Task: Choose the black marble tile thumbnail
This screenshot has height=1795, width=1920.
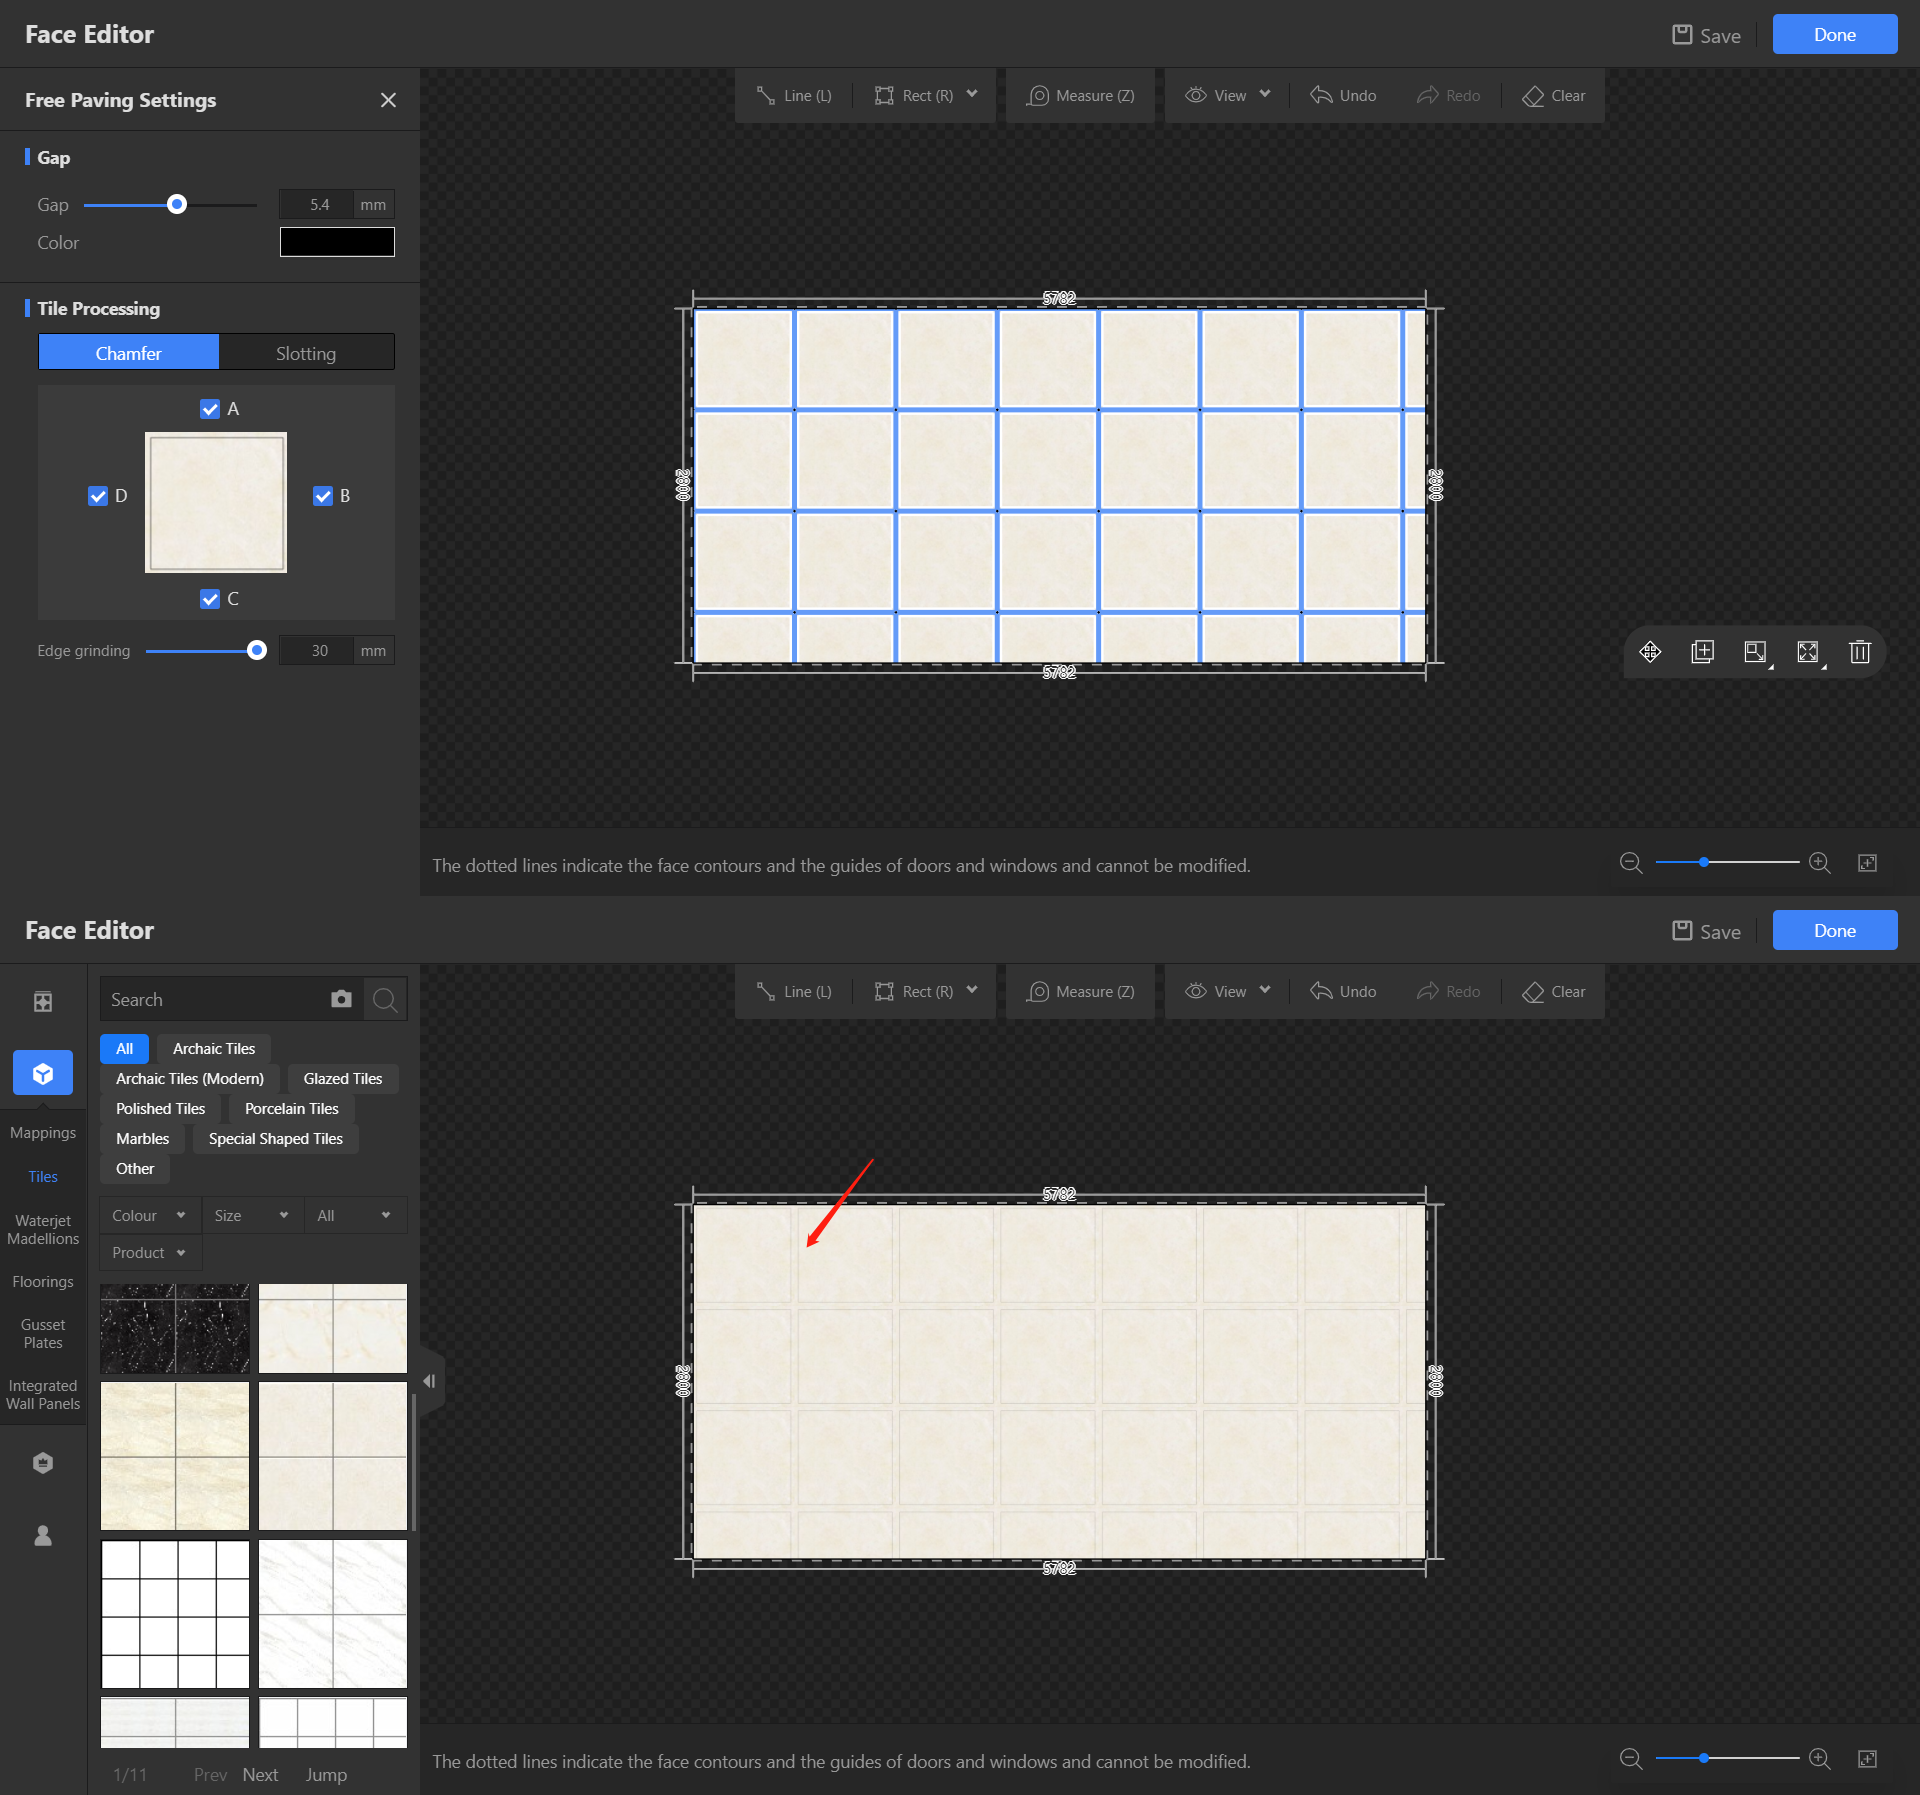Action: (175, 1328)
